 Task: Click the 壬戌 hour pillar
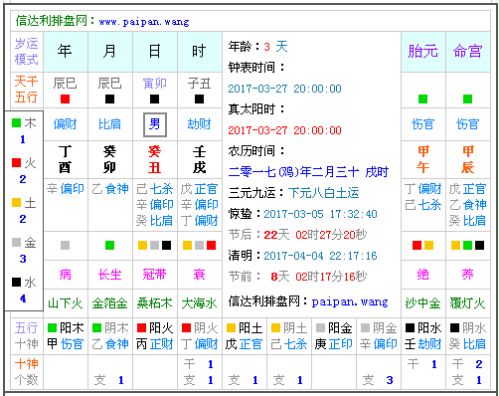pos(199,159)
